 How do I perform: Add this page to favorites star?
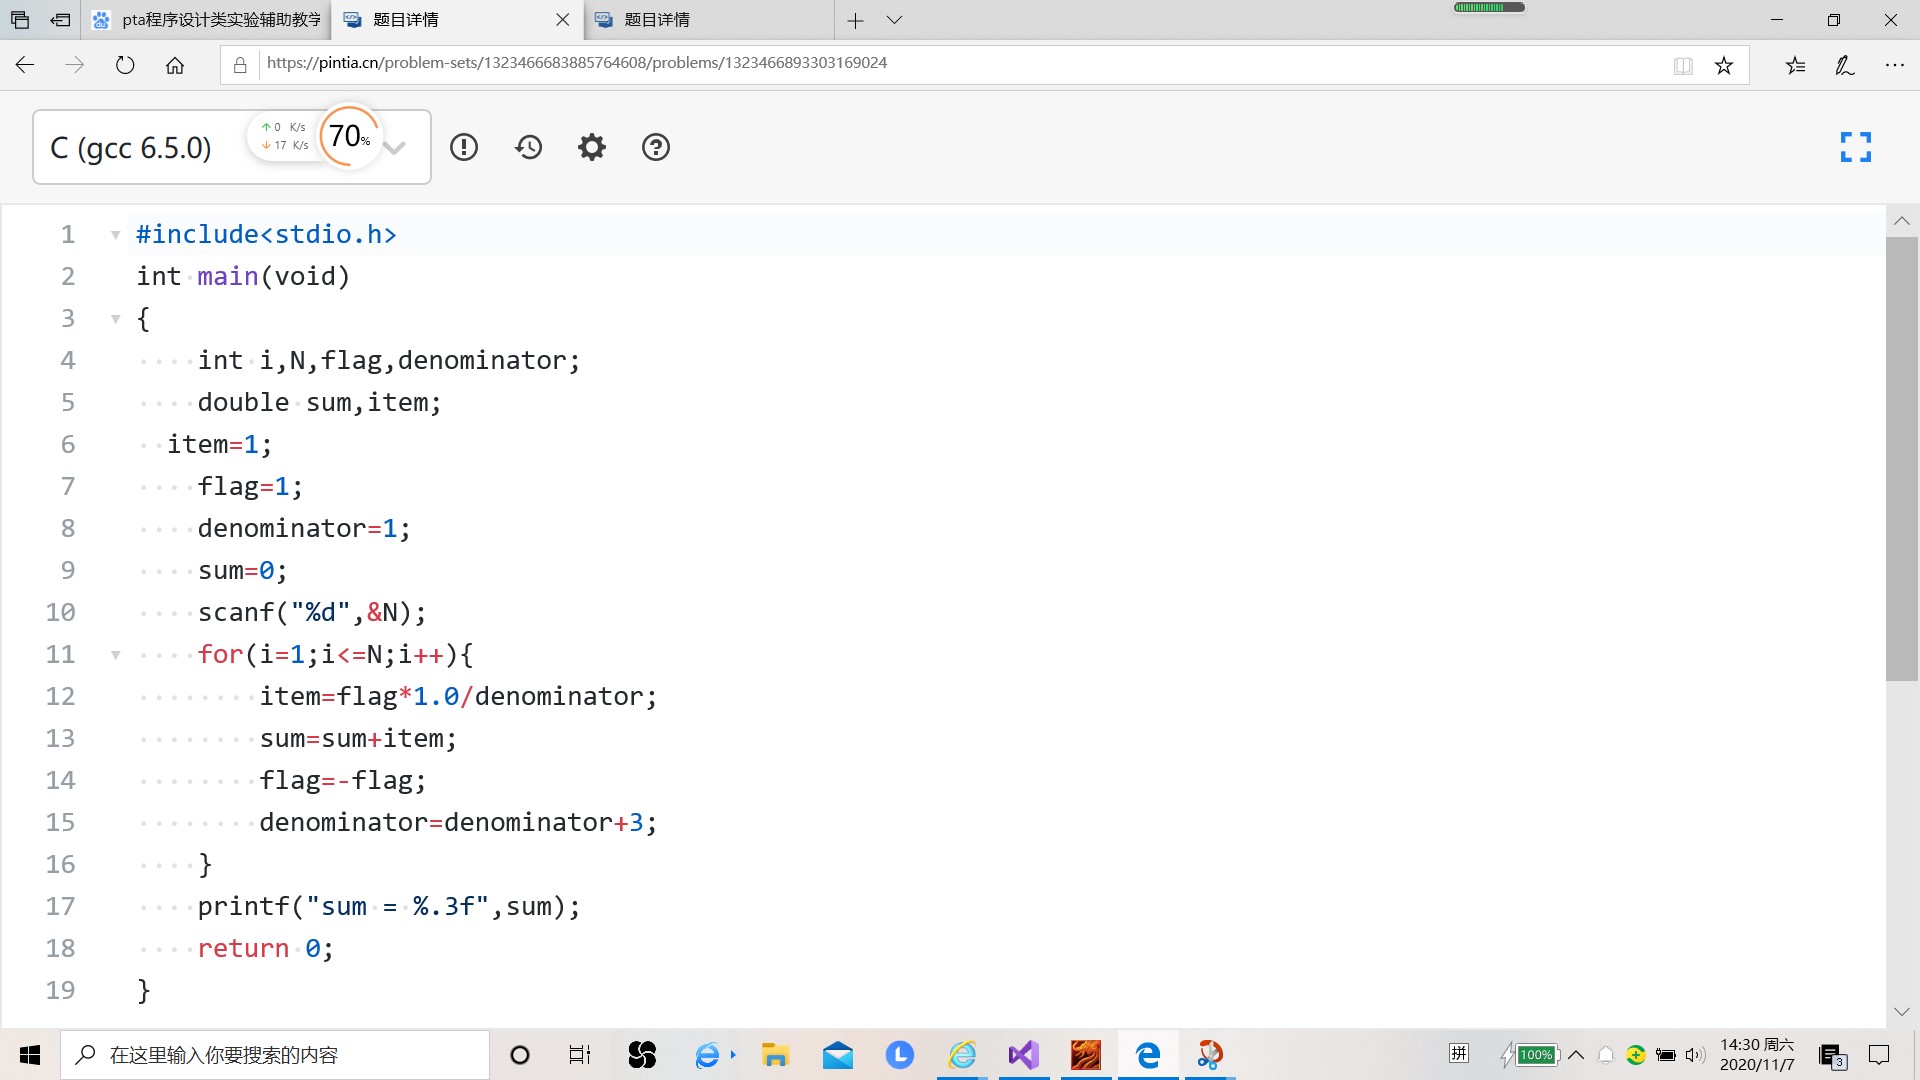pyautogui.click(x=1724, y=66)
